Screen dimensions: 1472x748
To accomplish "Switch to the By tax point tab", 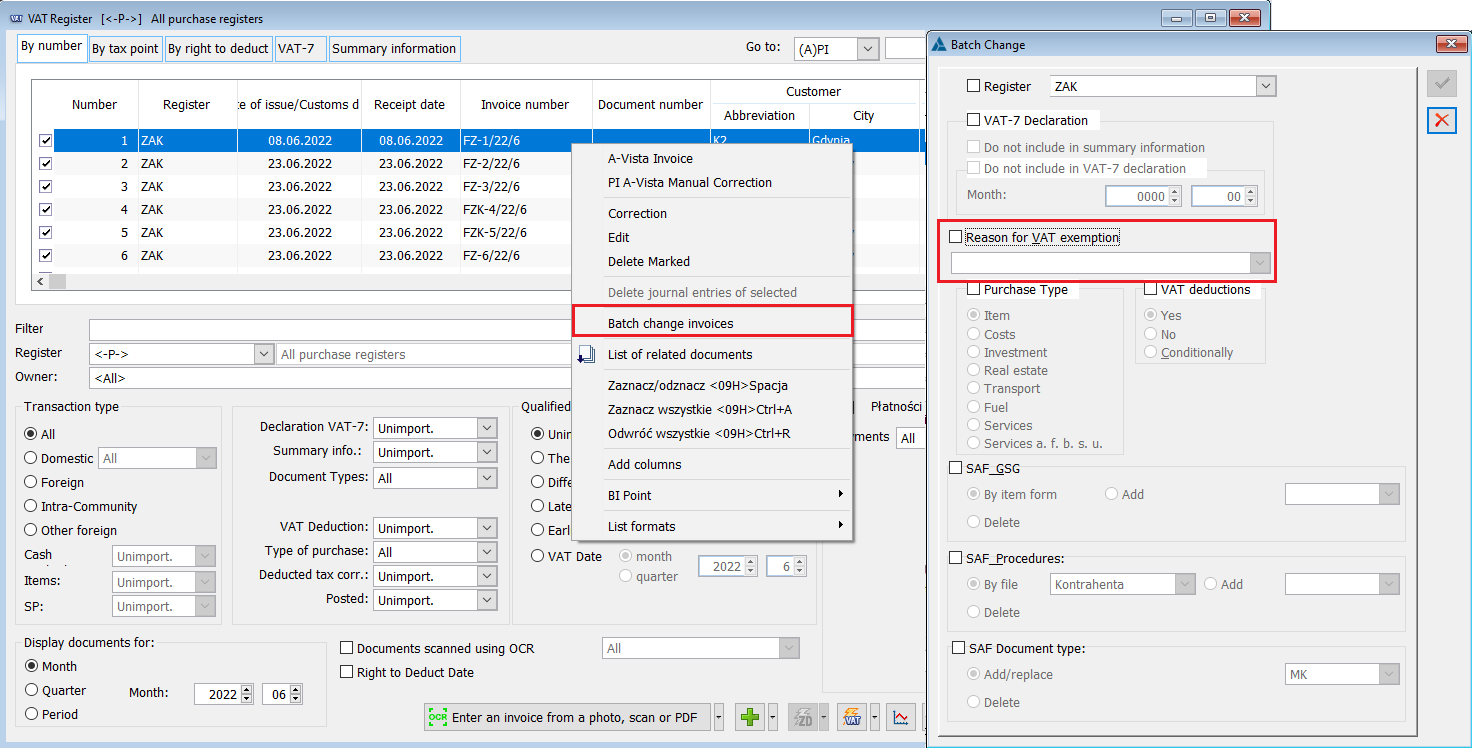I will (125, 48).
